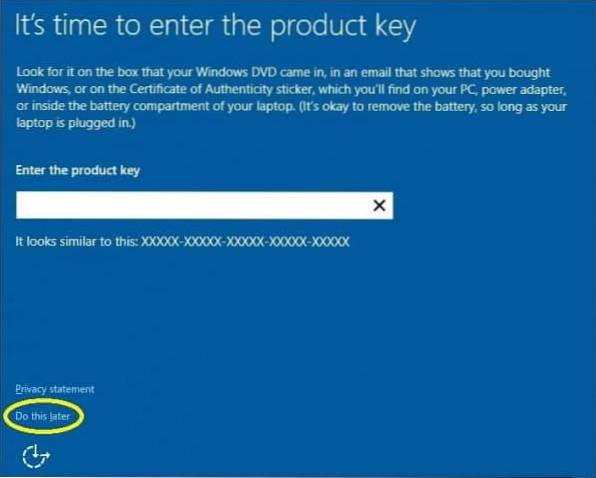596x478 pixels.
Task: Click the sample key format XXXXX-XXXXX text
Action: click(245, 242)
